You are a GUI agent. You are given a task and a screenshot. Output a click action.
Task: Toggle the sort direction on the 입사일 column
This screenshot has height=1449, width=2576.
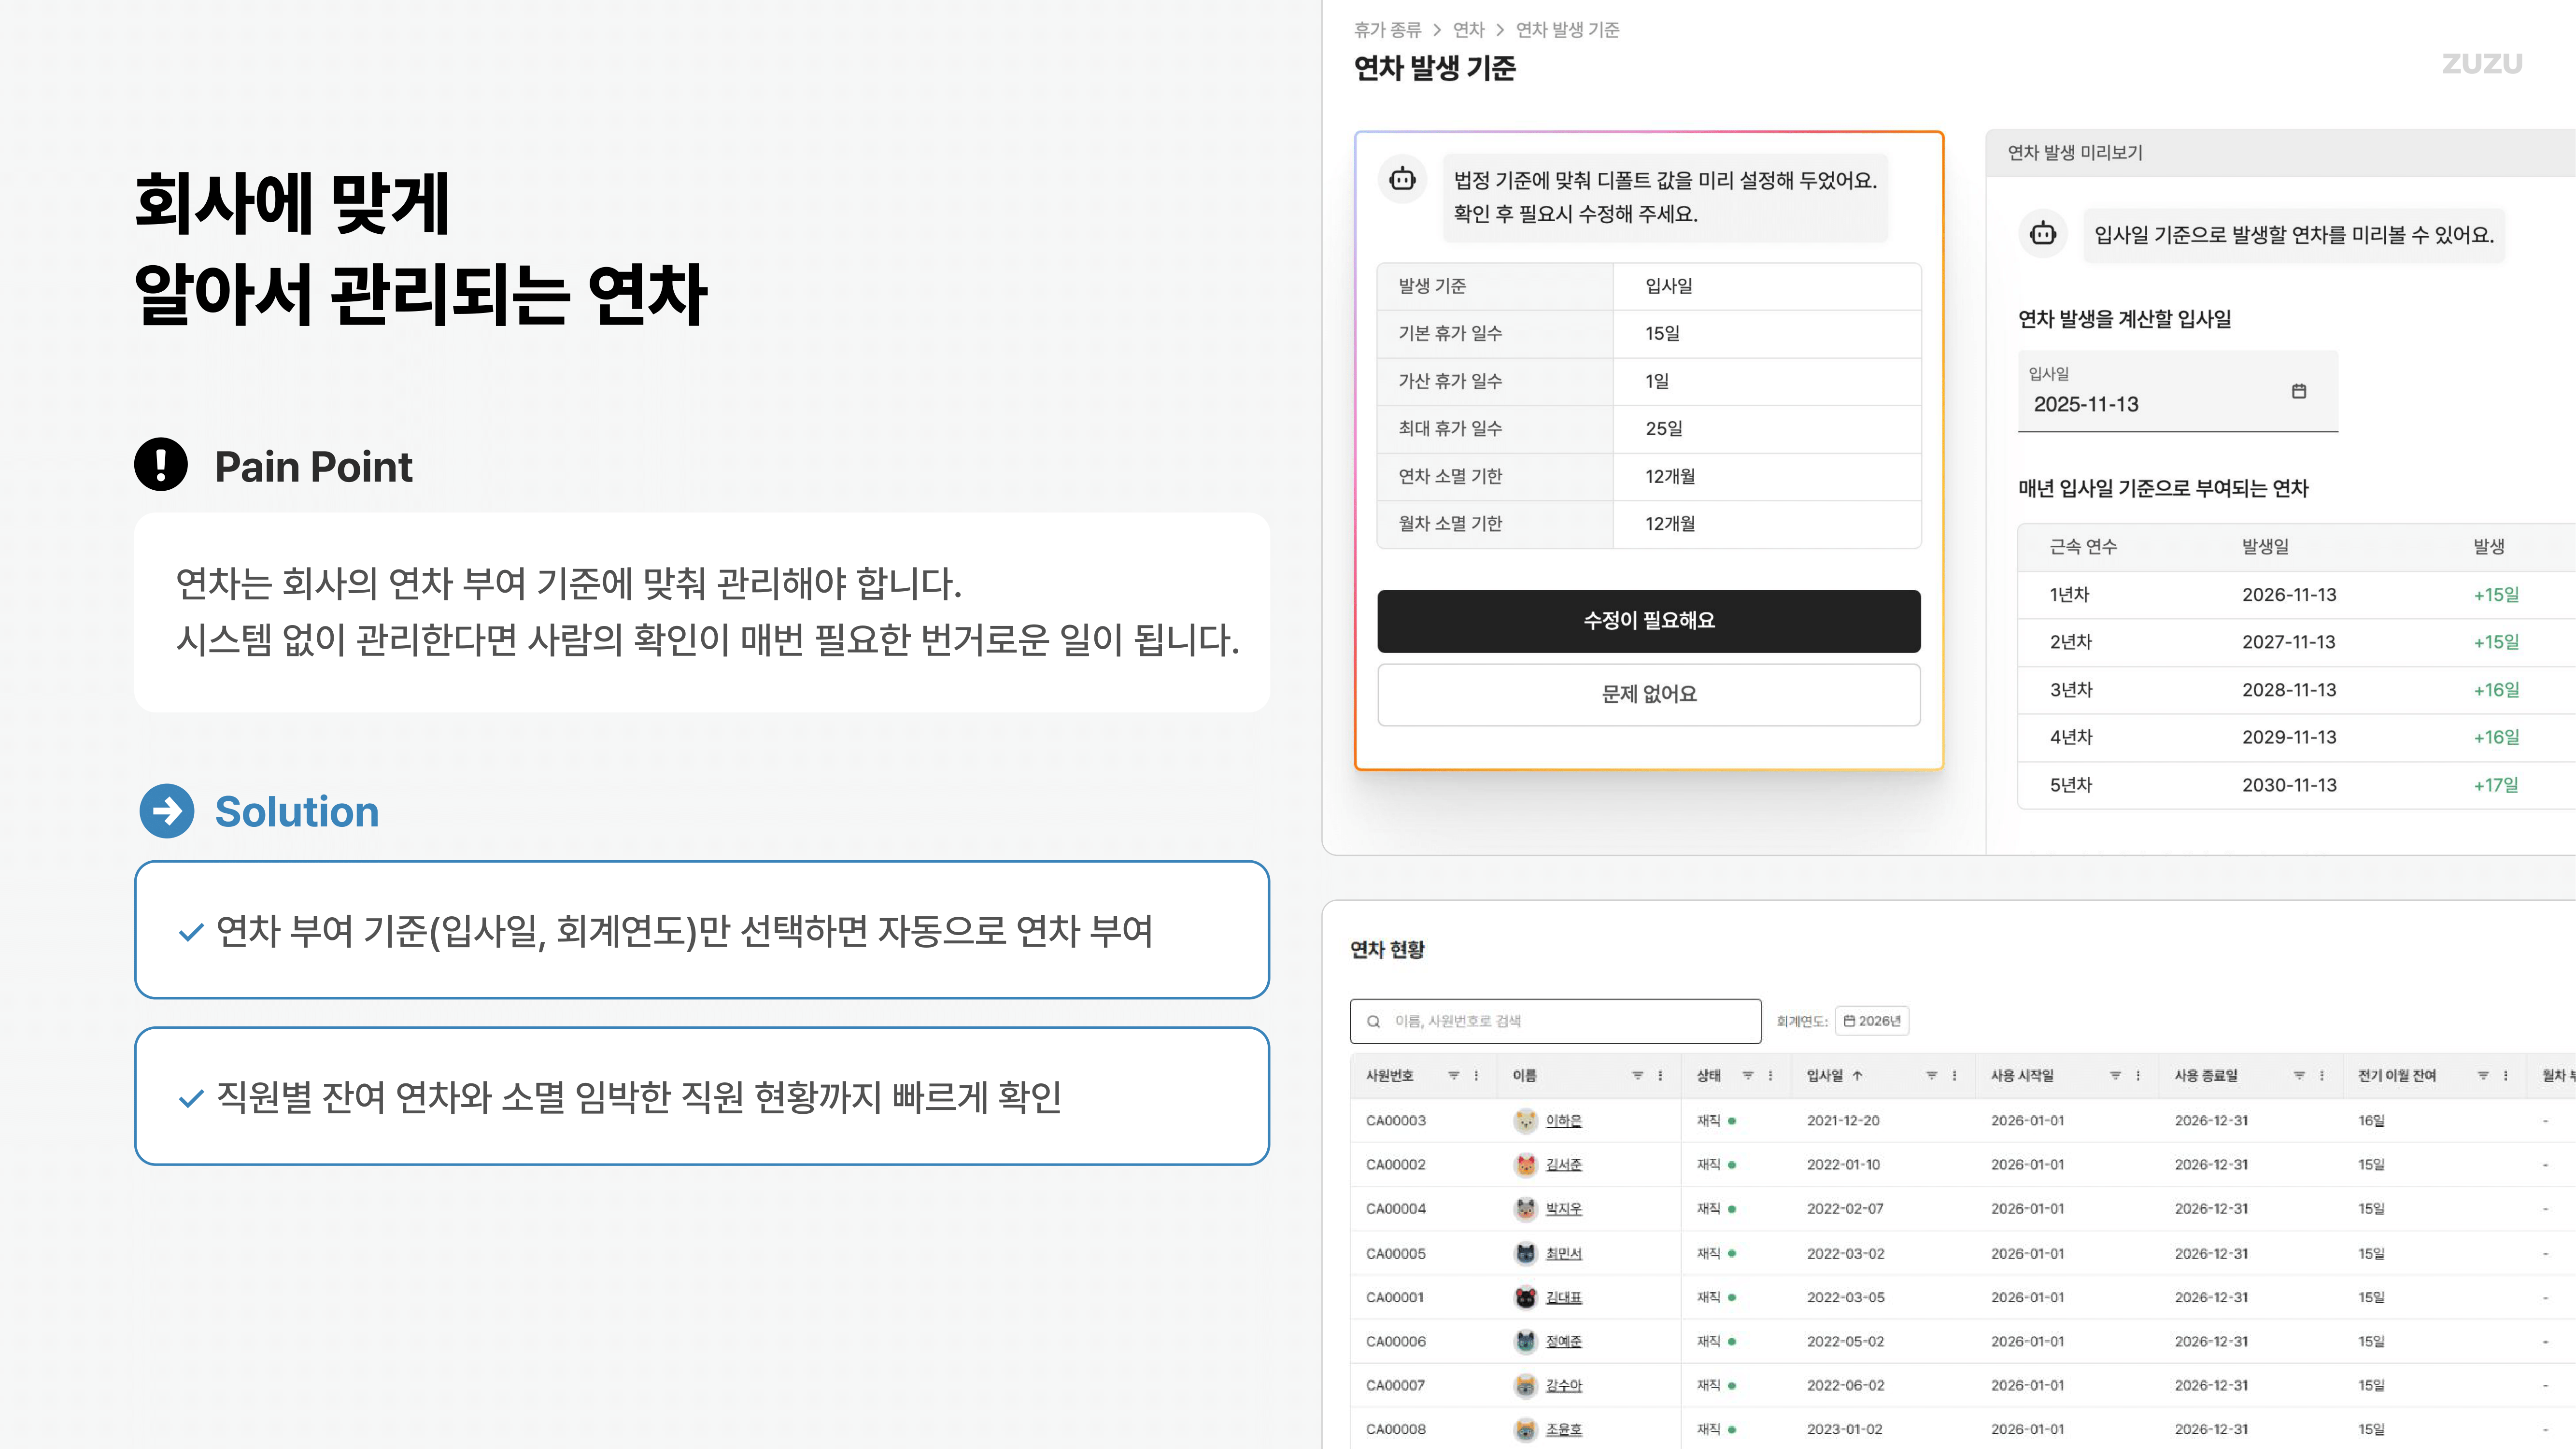[1857, 1076]
